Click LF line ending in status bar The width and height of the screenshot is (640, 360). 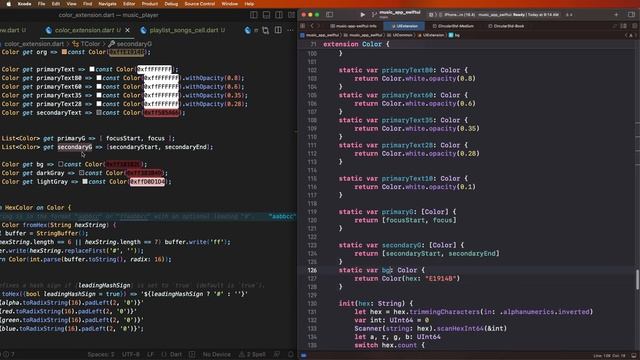tap(150, 354)
